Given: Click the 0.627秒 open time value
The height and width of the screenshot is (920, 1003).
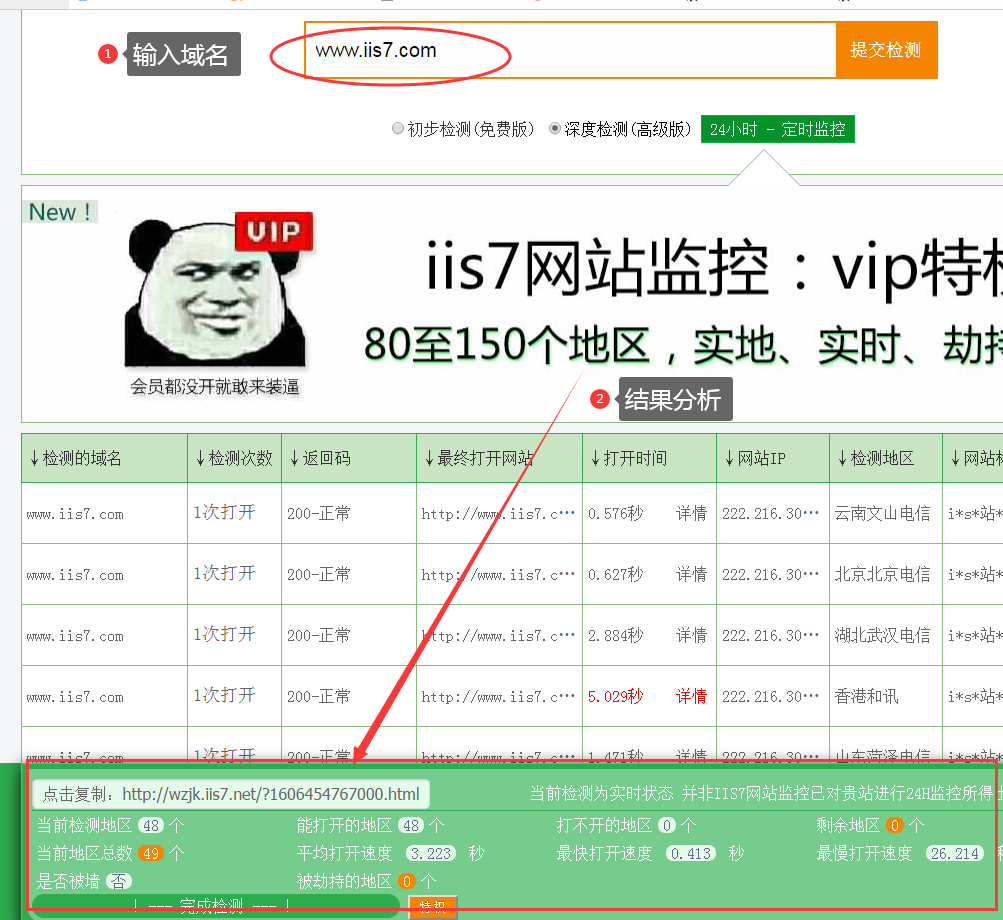Looking at the screenshot, I should coord(615,575).
